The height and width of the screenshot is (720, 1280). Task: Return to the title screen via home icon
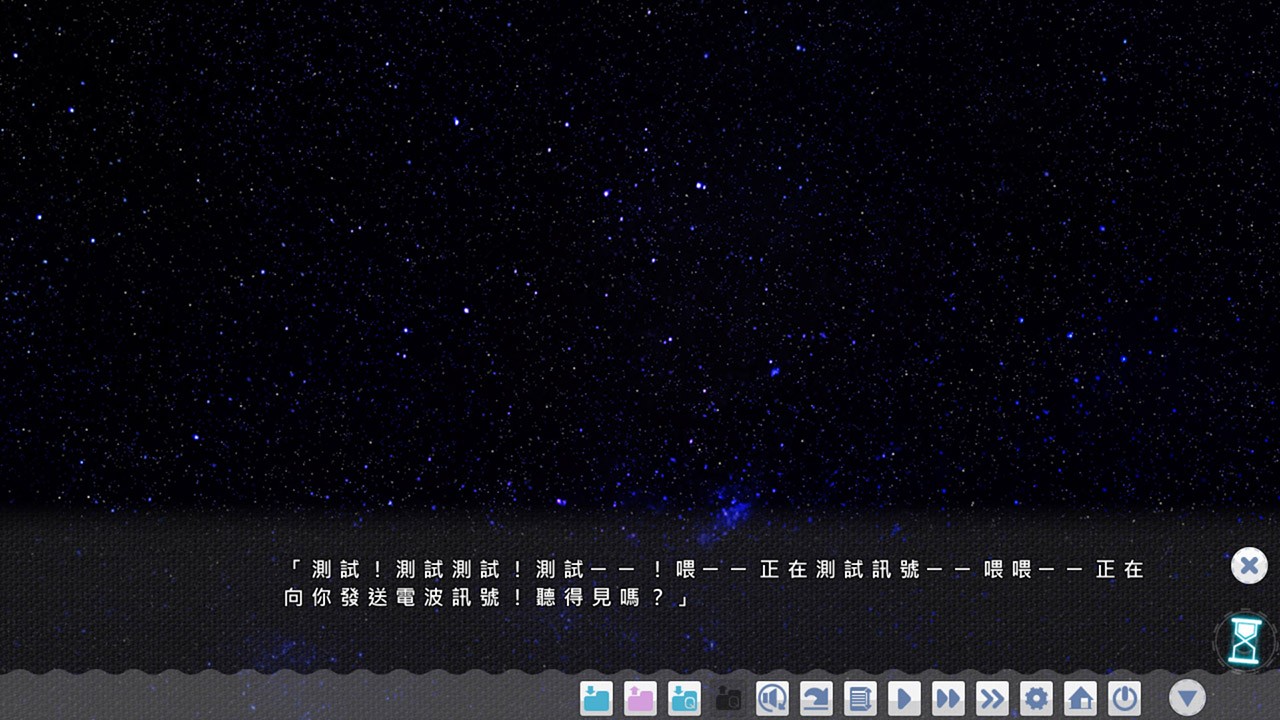click(x=1079, y=699)
